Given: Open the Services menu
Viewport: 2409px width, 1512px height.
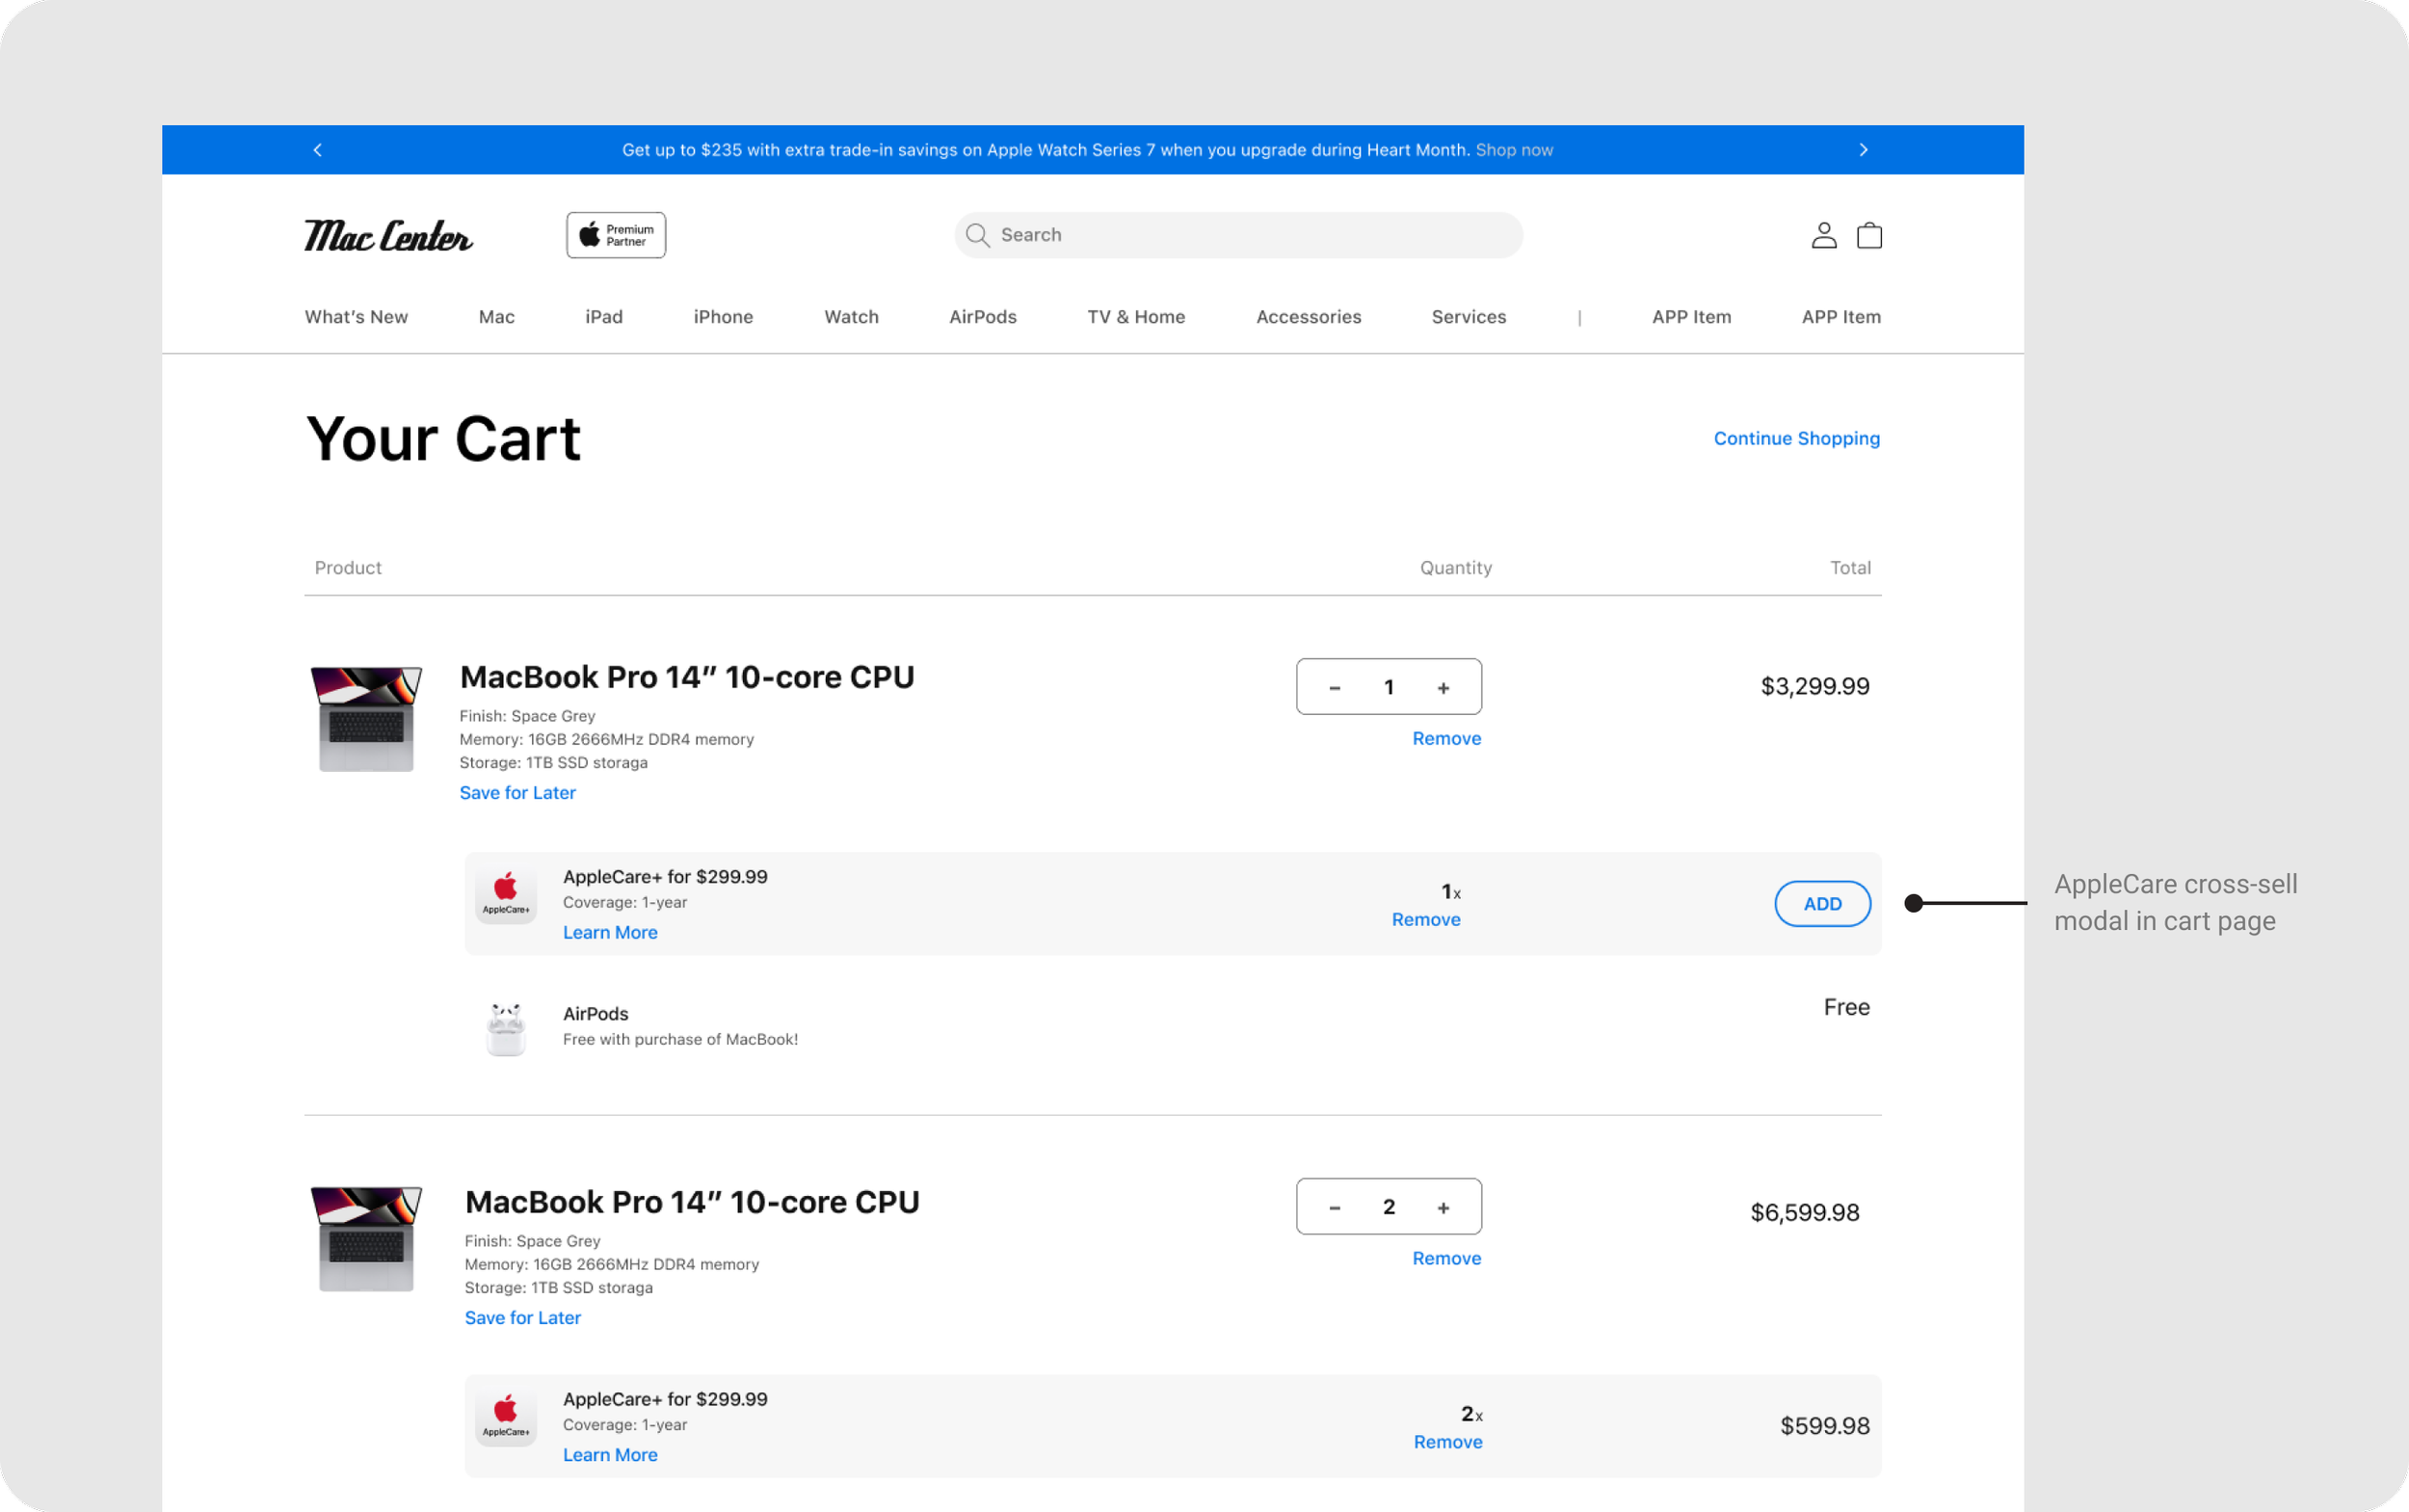Looking at the screenshot, I should tap(1468, 317).
